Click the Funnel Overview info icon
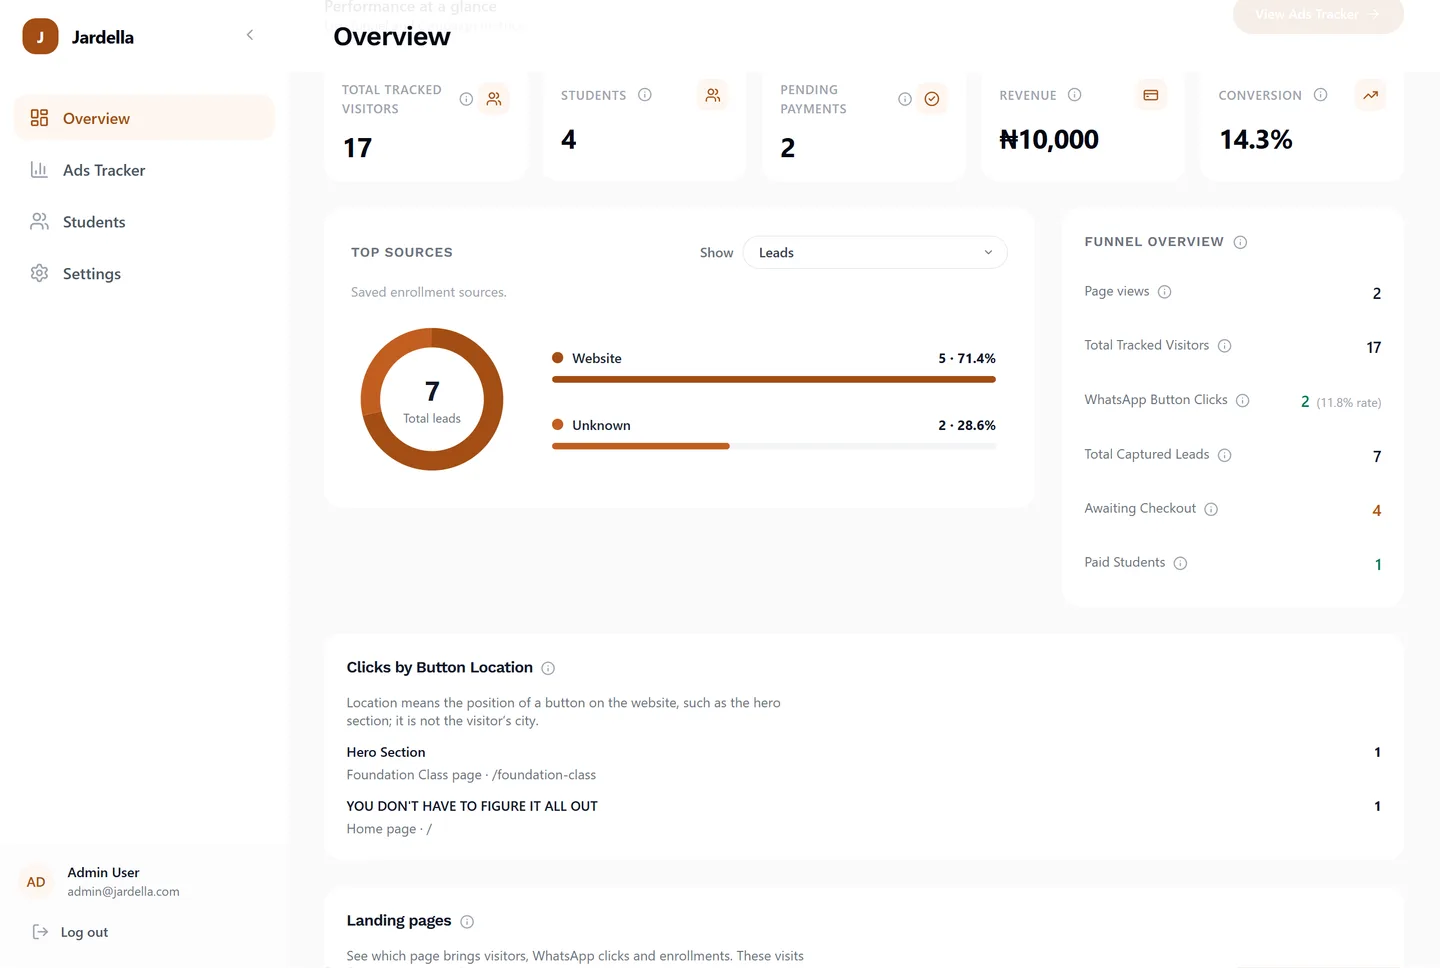Screen dimensions: 1440x968 click(1240, 242)
